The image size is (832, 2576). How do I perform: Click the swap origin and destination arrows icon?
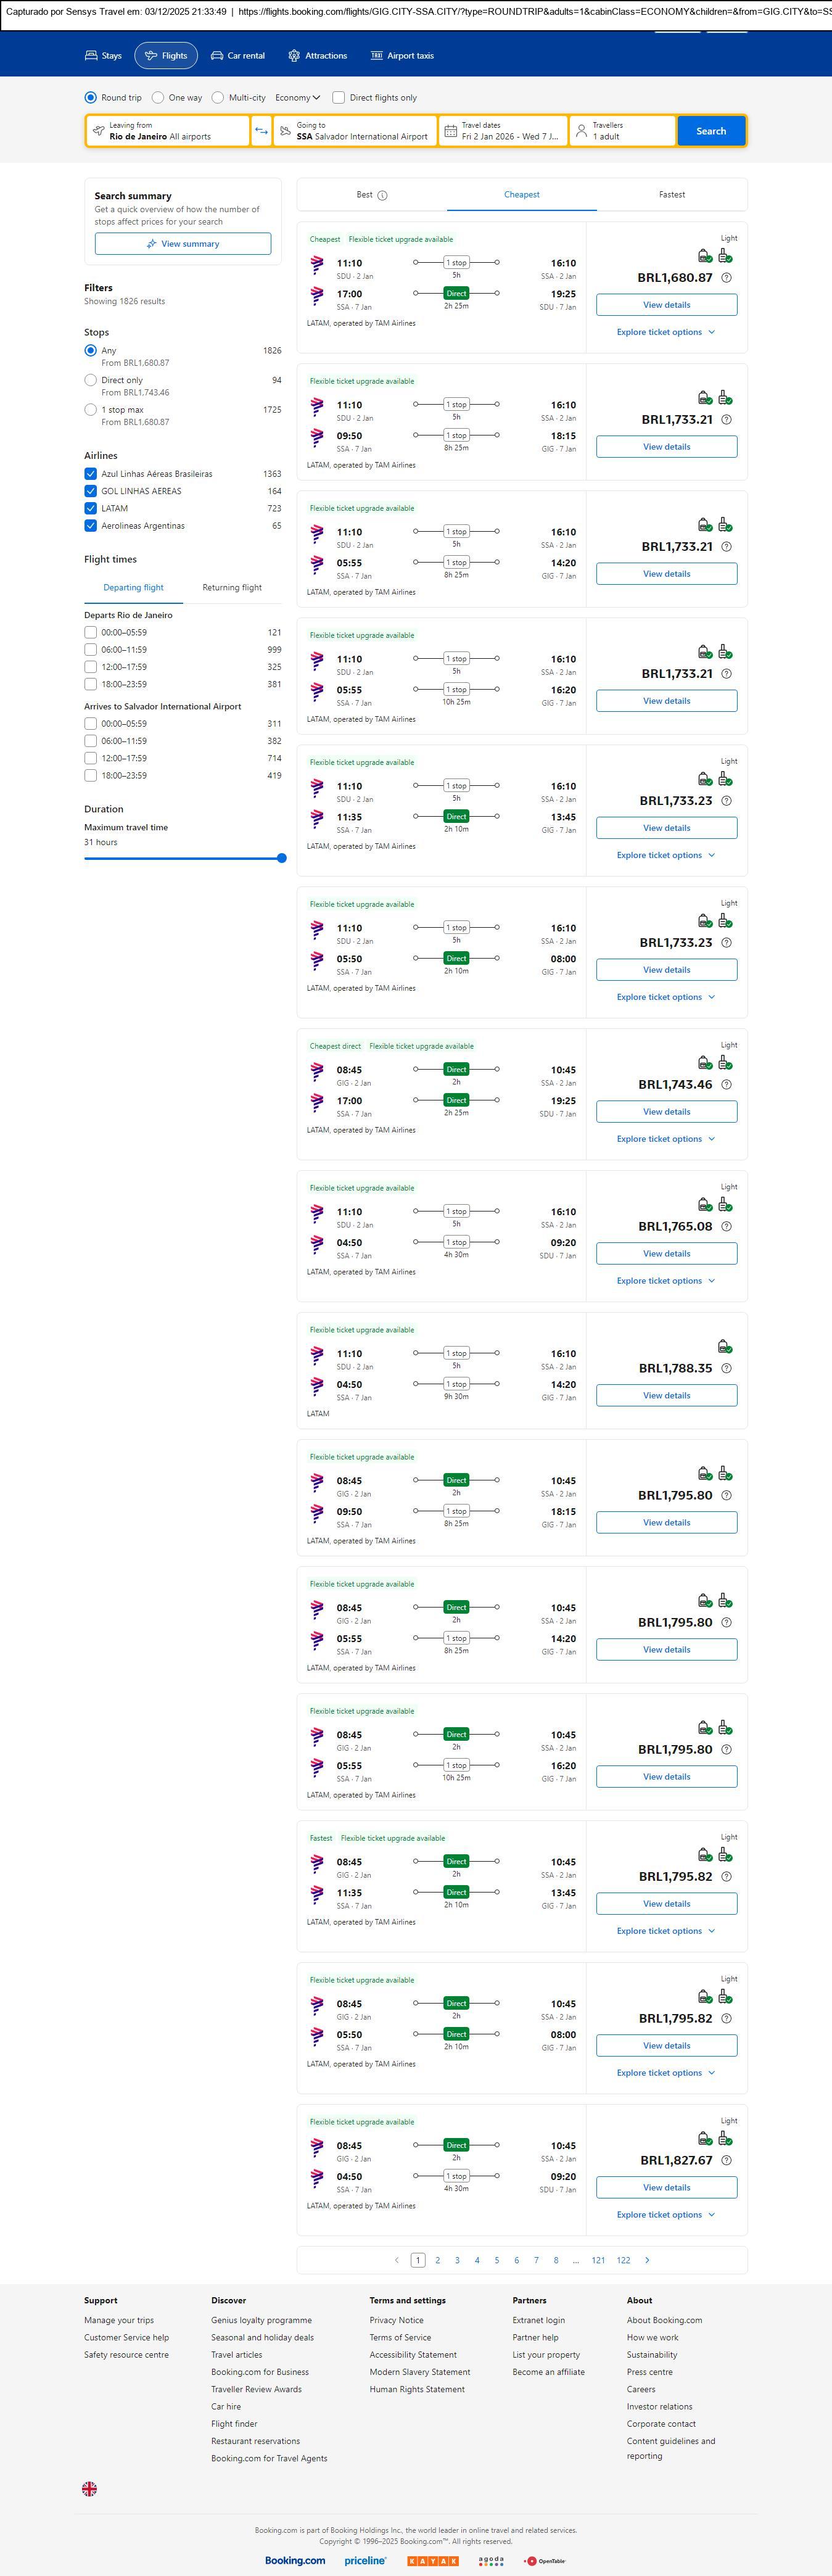[261, 131]
